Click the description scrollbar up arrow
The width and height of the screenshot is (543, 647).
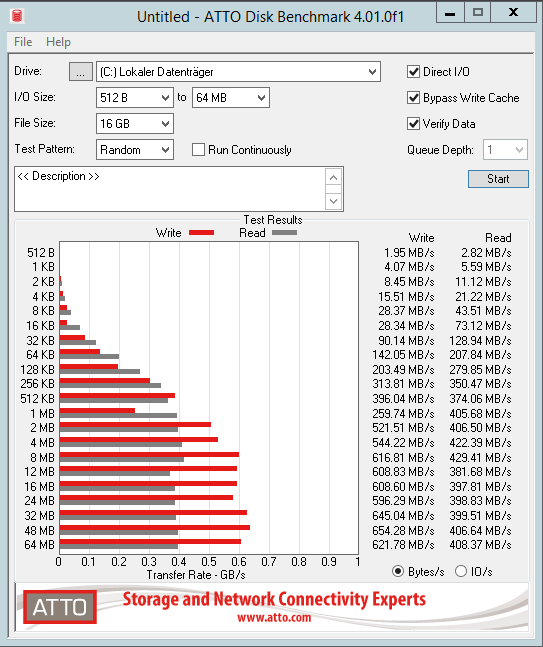point(333,178)
